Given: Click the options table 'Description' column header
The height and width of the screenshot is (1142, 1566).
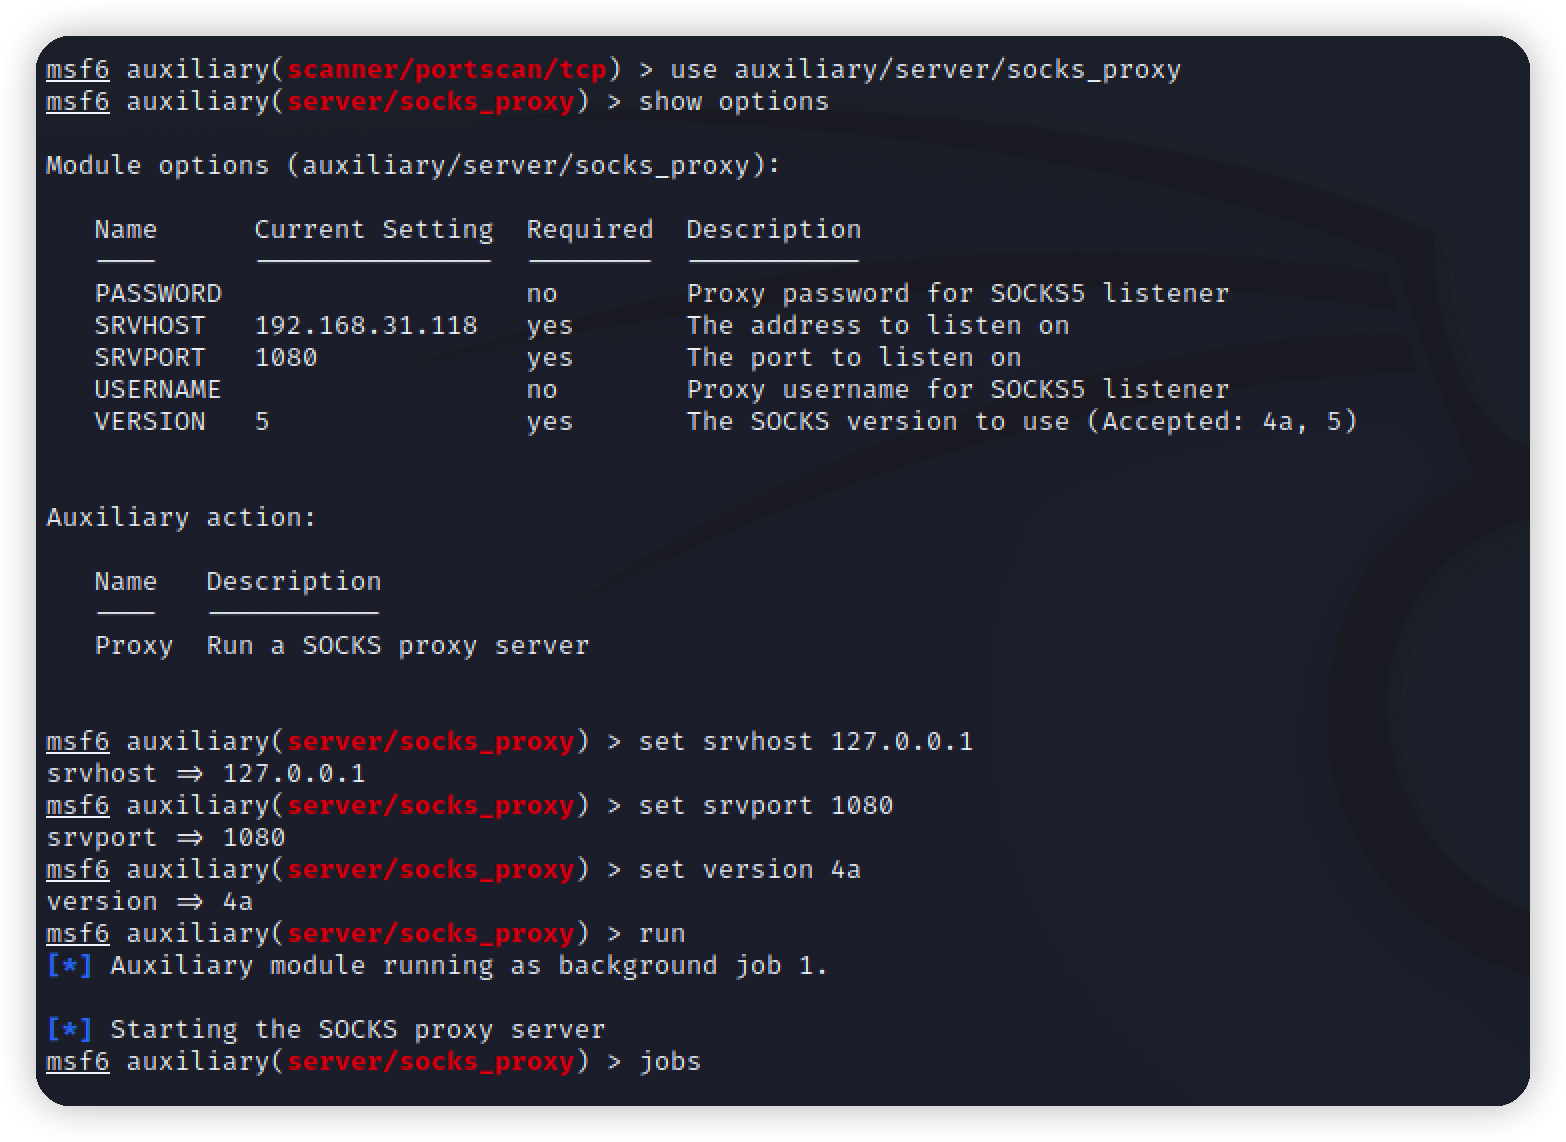Looking at the screenshot, I should tap(774, 230).
